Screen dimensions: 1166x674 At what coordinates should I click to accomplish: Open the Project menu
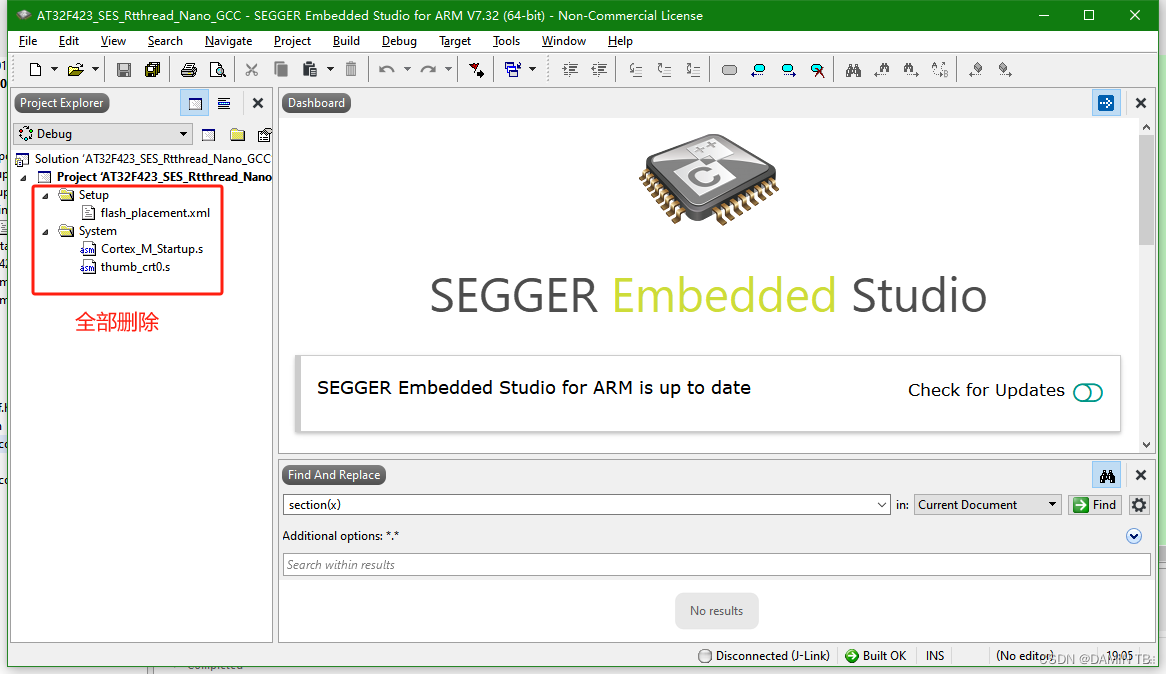(x=292, y=41)
